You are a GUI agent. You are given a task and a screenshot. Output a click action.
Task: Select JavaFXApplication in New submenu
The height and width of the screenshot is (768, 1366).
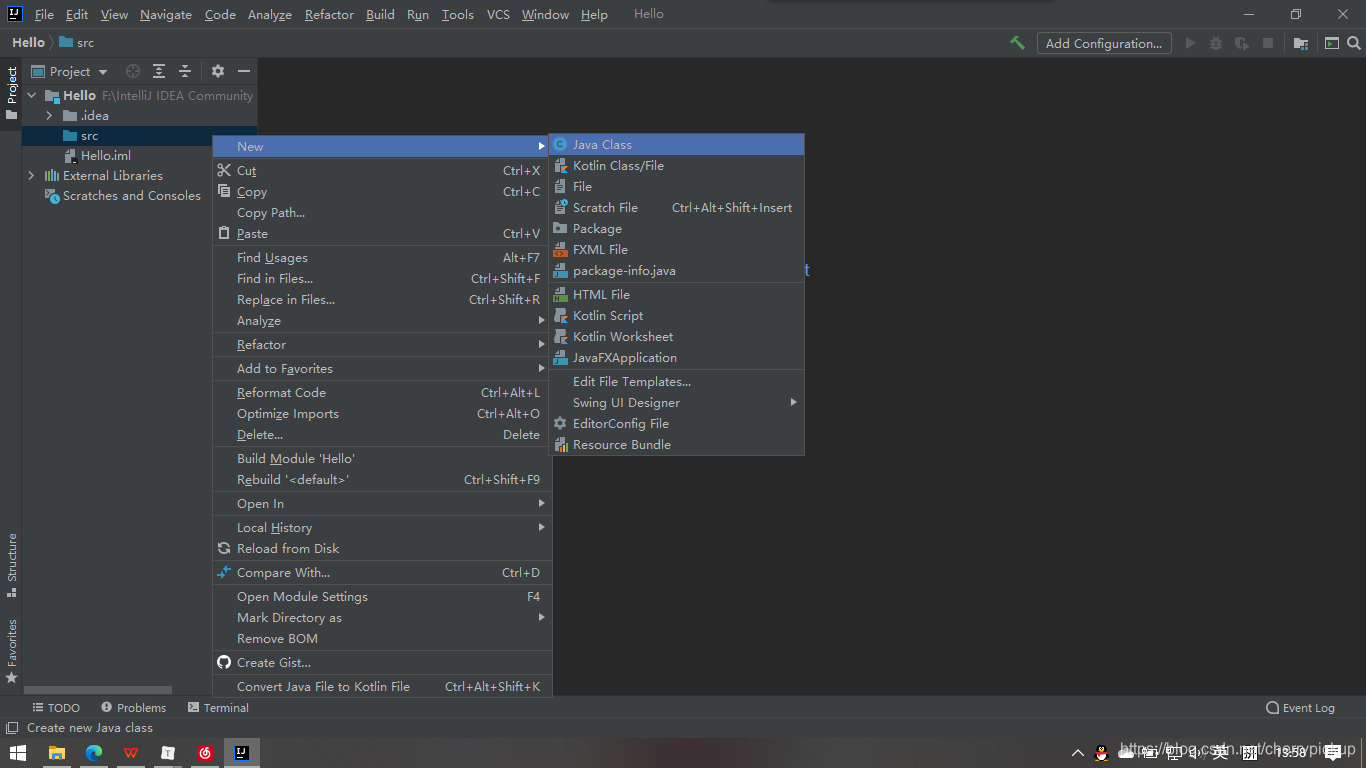click(x=677, y=357)
